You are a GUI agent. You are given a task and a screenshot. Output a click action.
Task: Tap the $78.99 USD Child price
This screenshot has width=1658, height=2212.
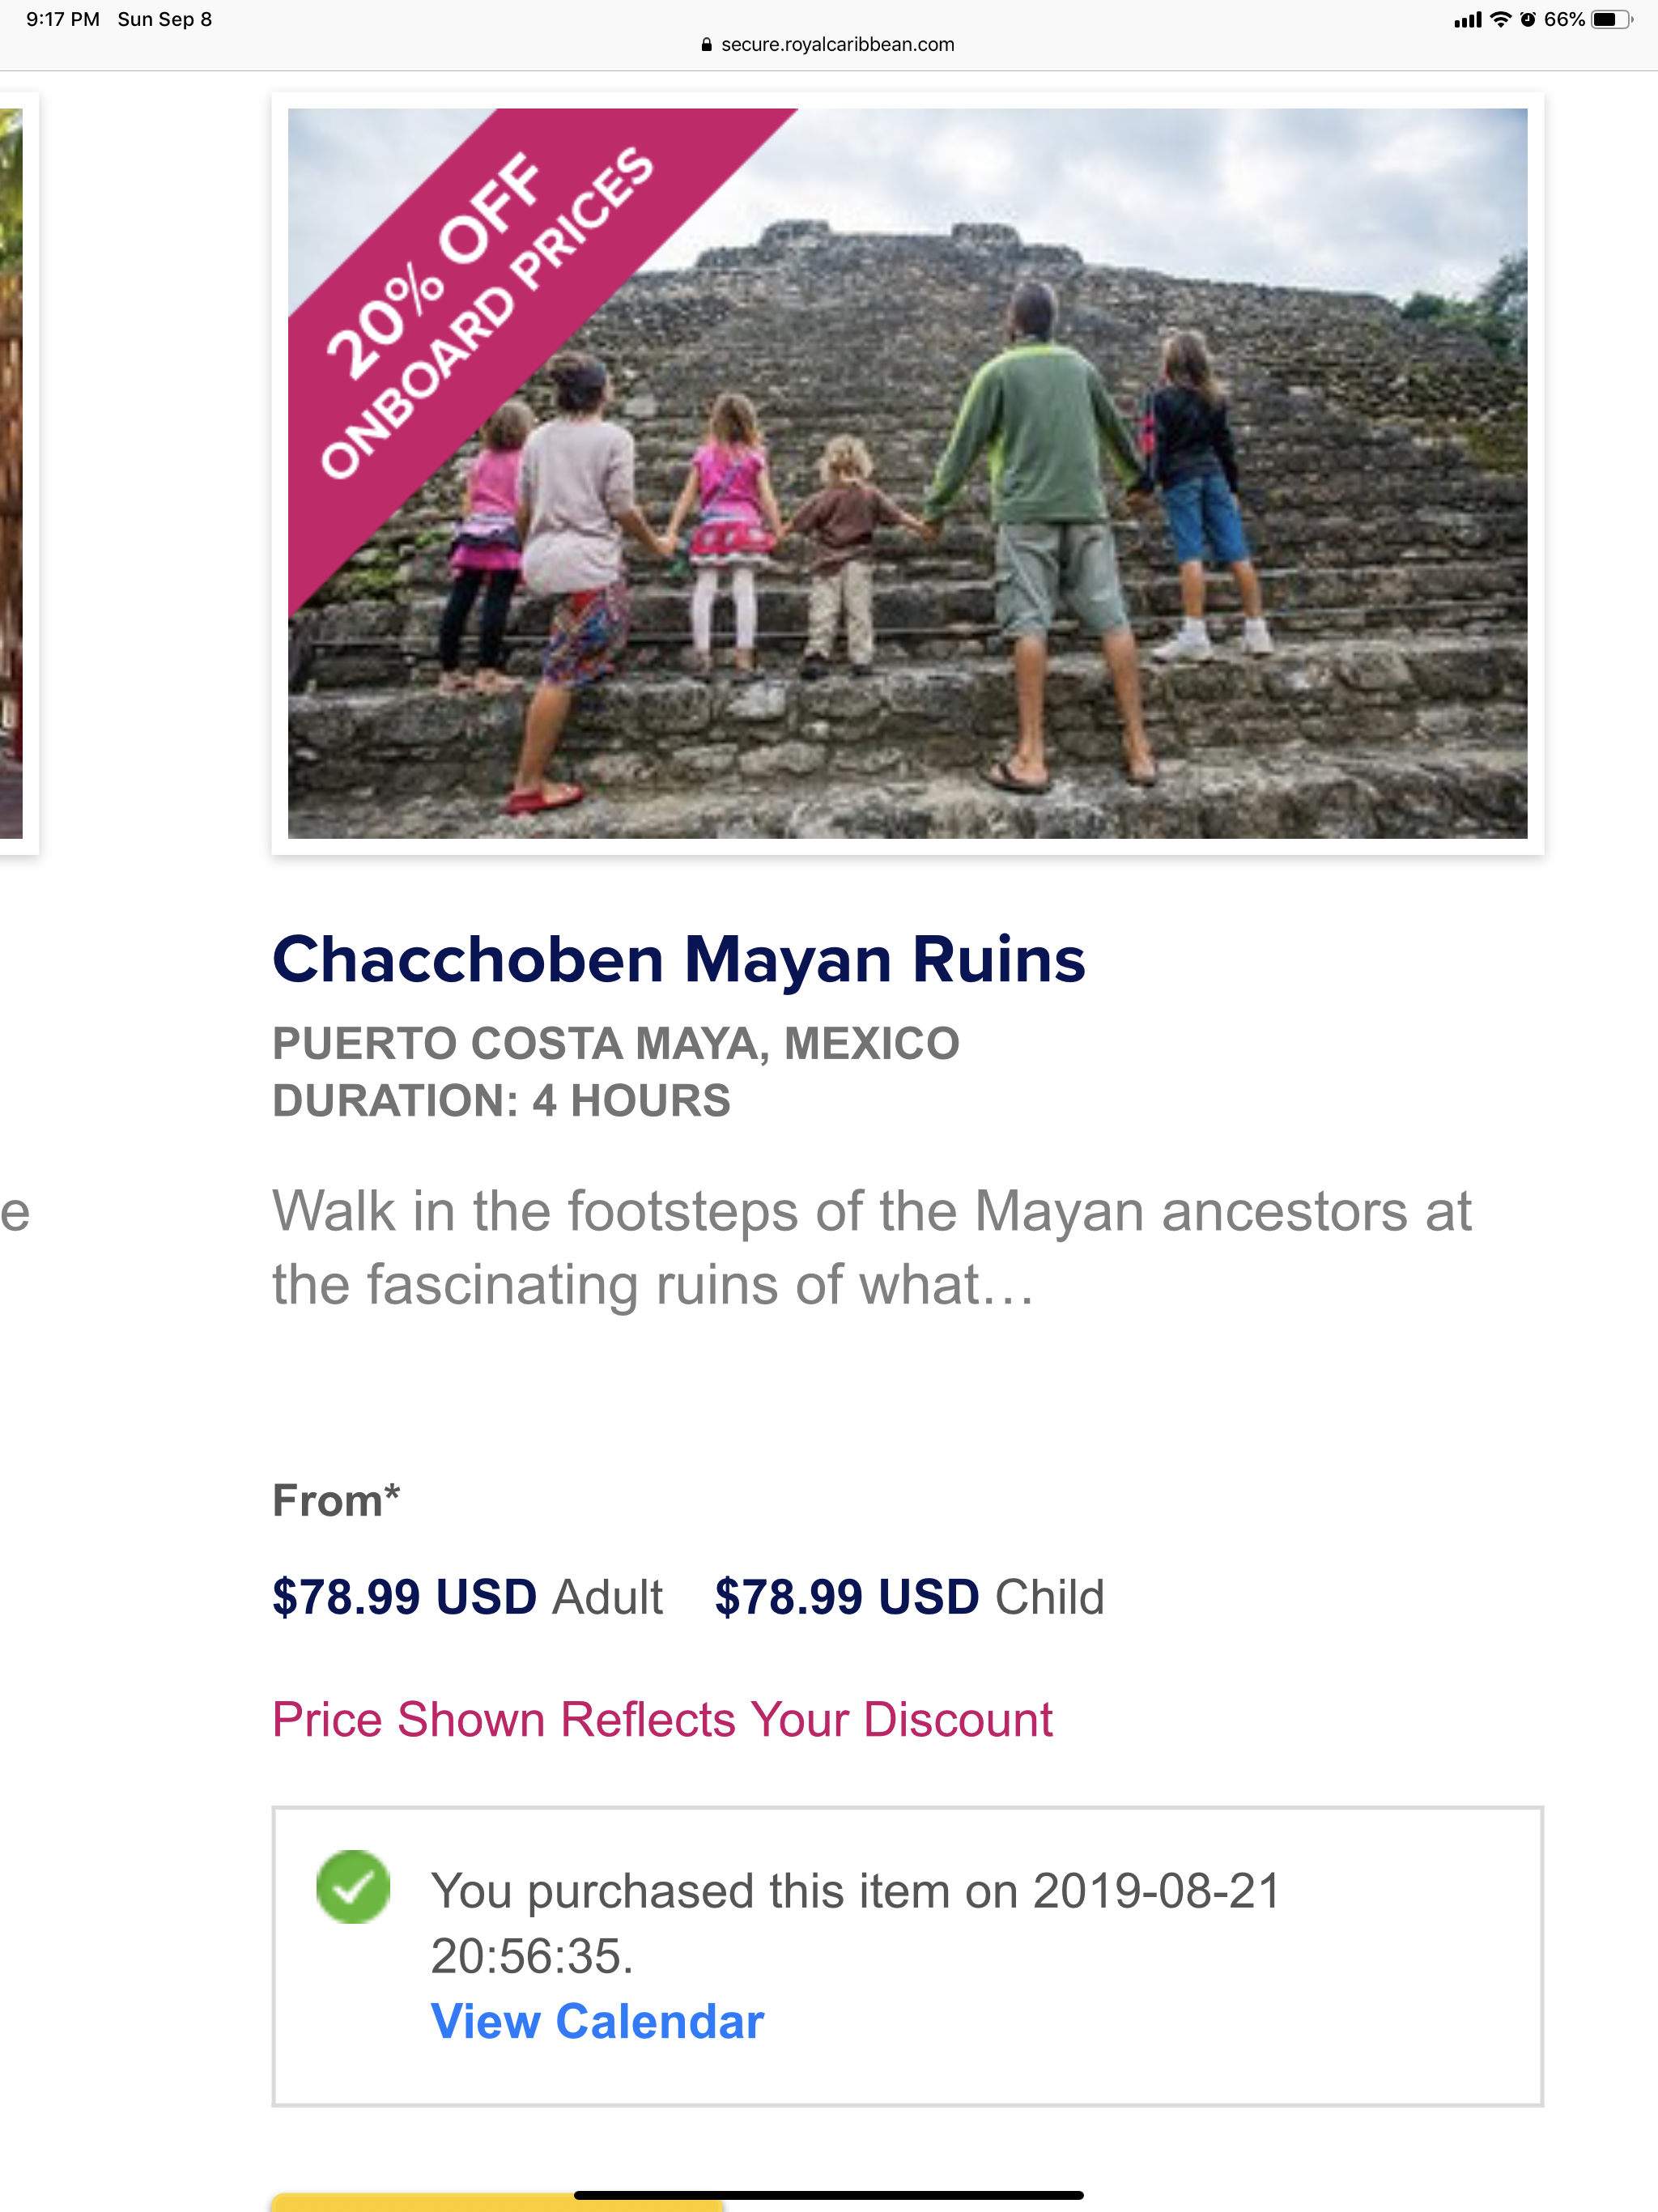[x=909, y=1597]
